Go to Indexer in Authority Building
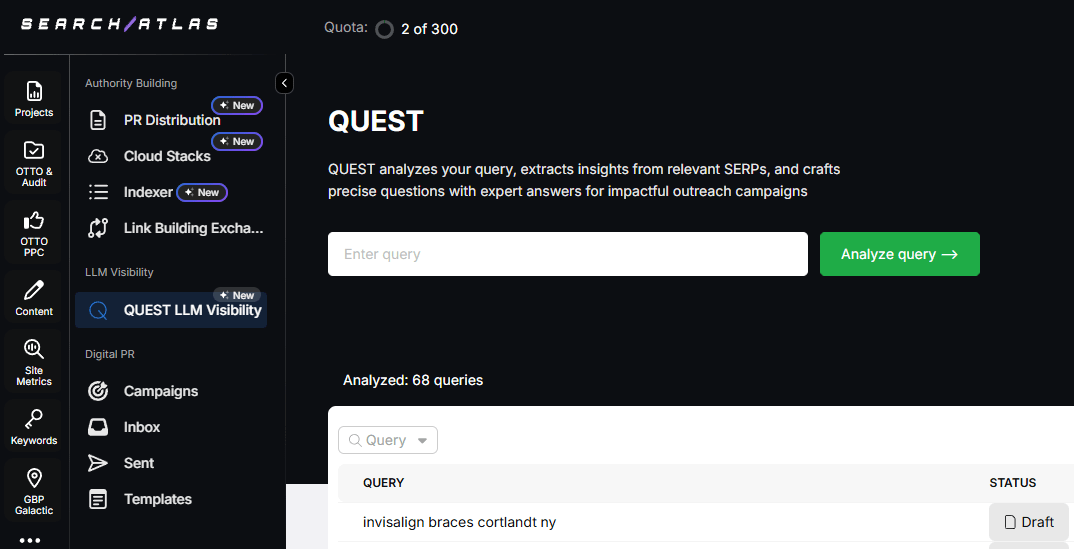This screenshot has width=1074, height=549. click(x=148, y=192)
